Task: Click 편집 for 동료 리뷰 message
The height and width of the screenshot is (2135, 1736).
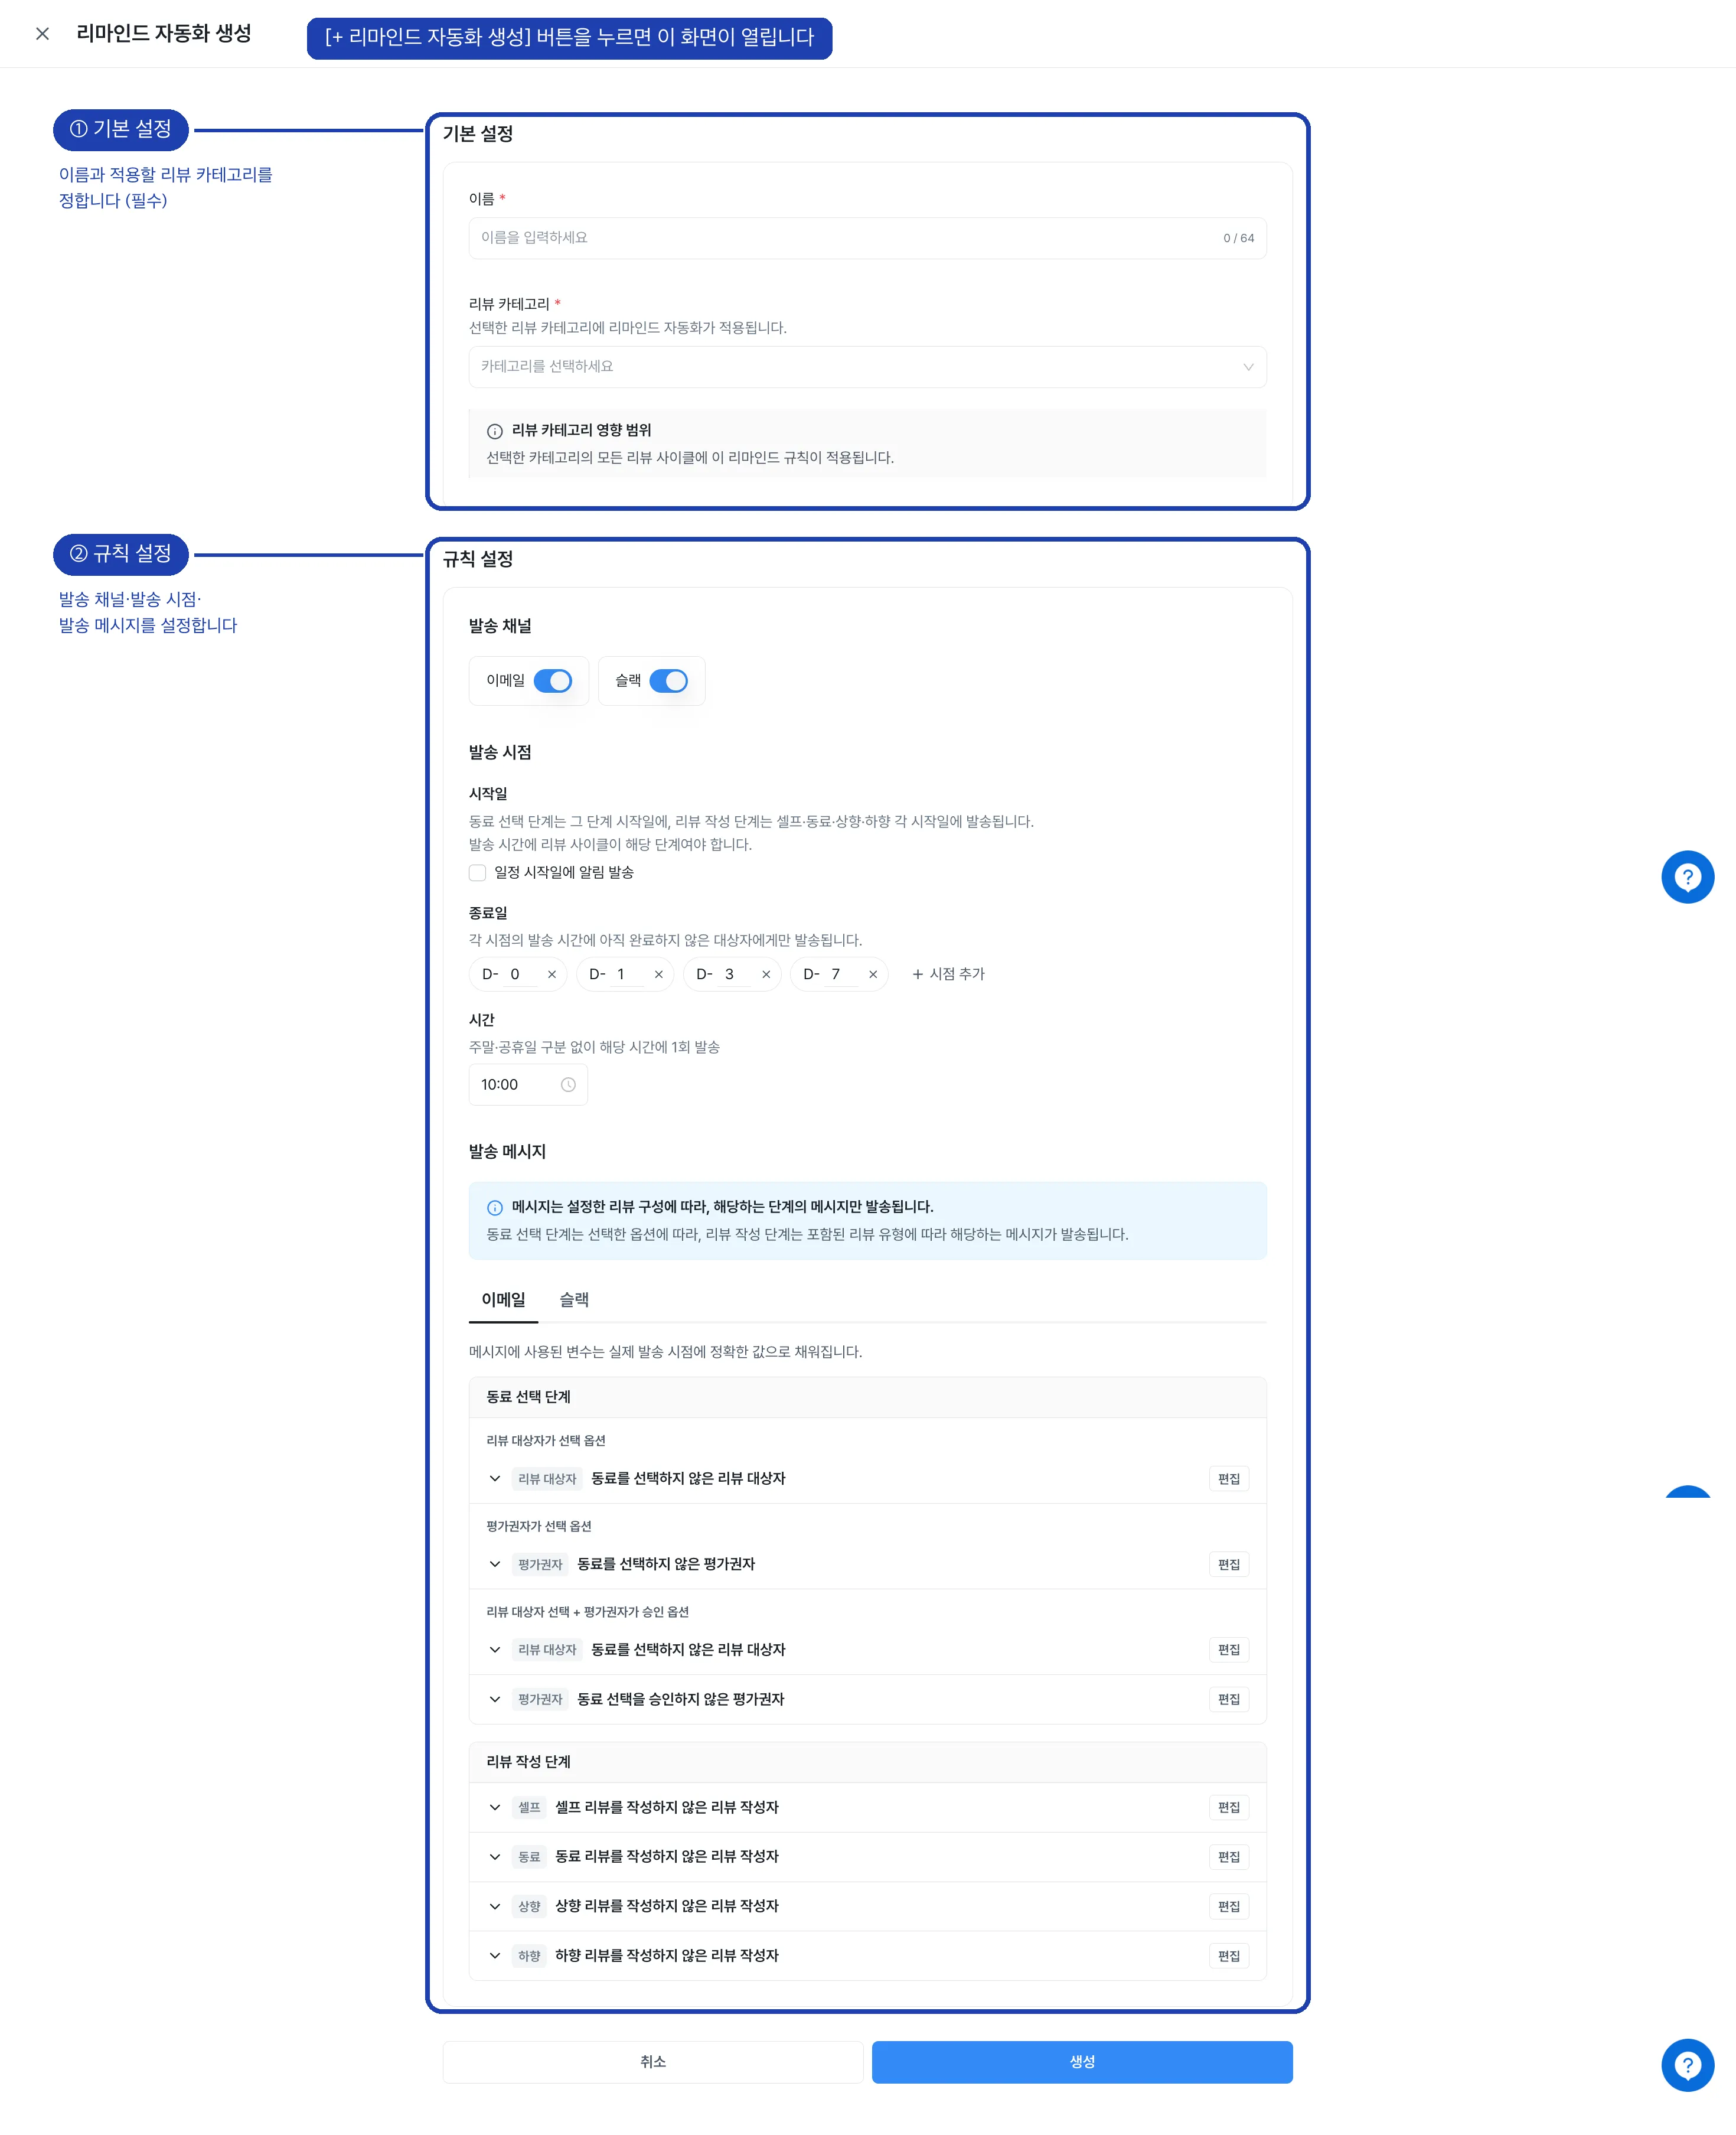Action: click(1228, 1857)
